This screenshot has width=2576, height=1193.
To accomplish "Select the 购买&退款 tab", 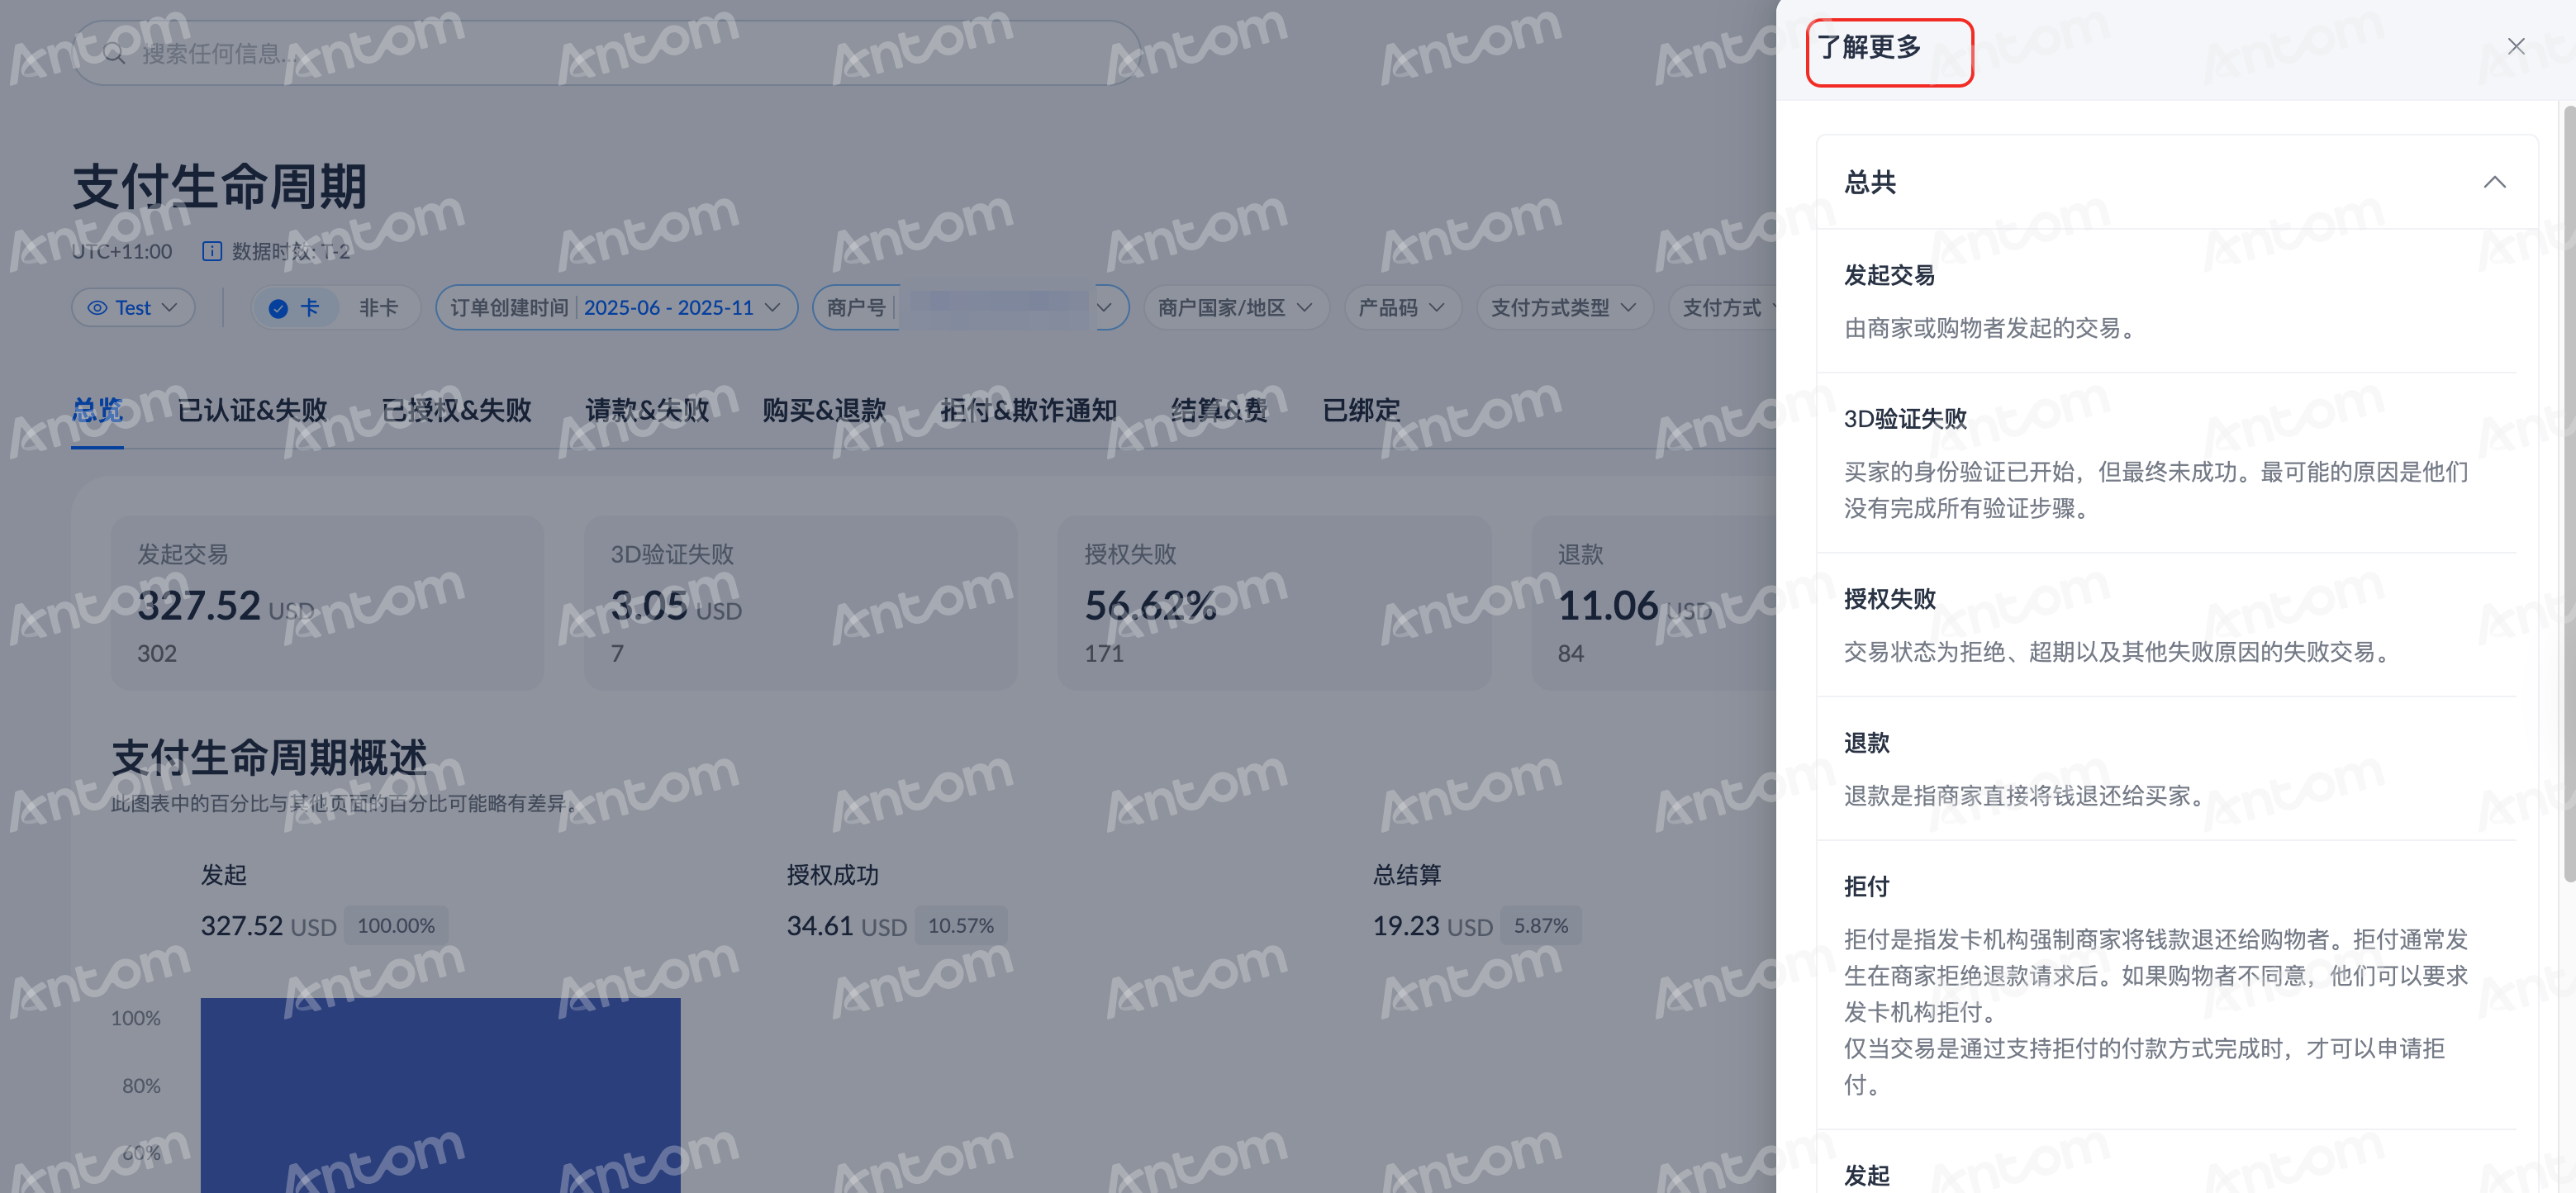I will pos(824,410).
